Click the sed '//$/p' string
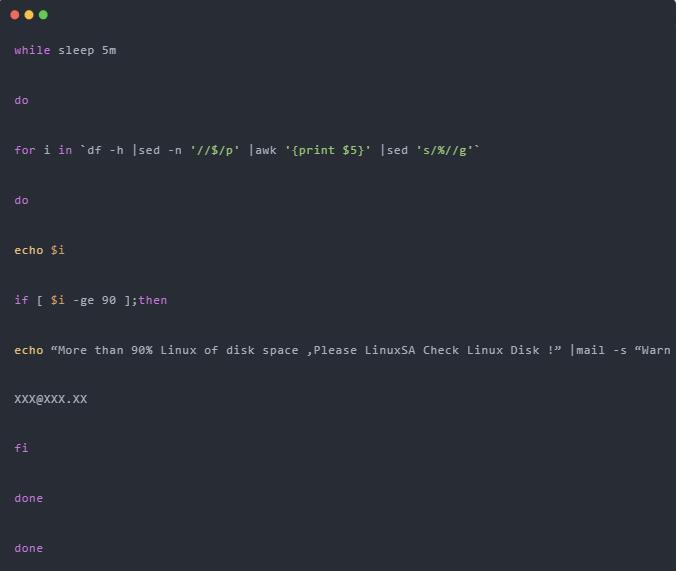 214,150
